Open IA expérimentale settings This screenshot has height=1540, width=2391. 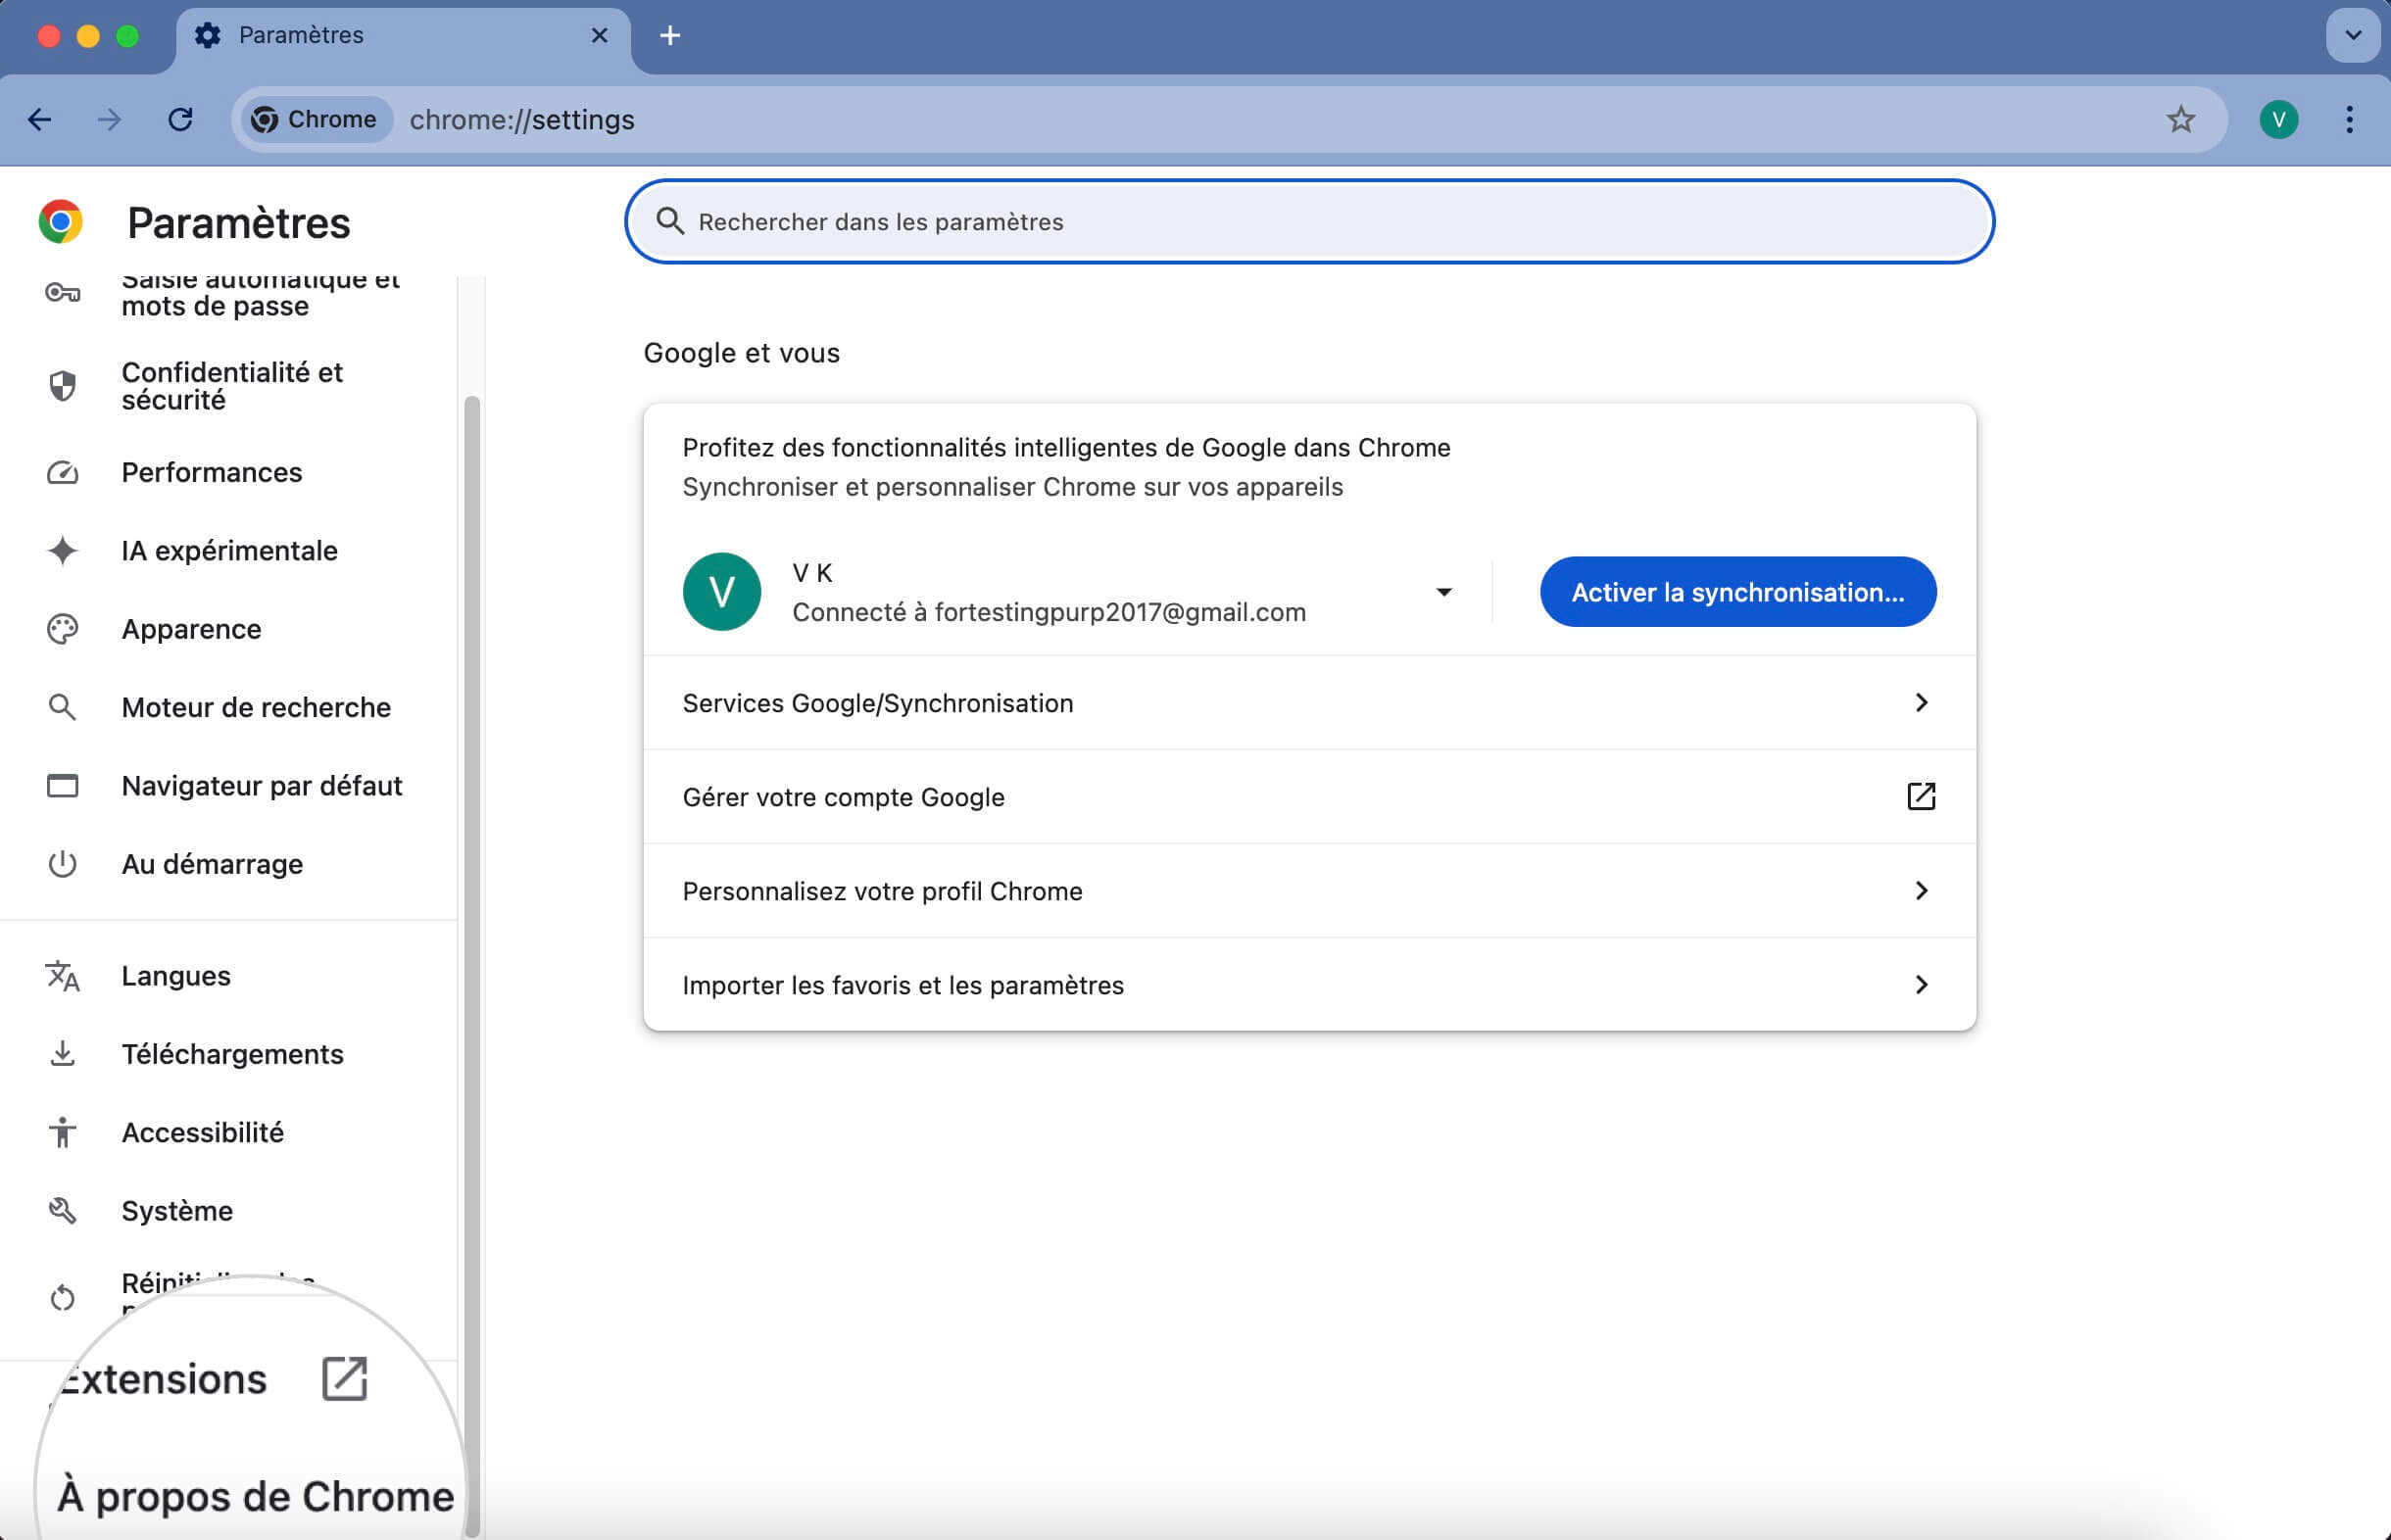click(x=228, y=551)
